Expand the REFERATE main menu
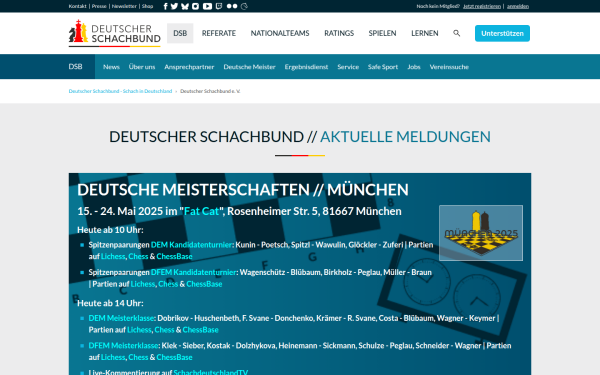This screenshot has width=600, height=375. coord(218,33)
